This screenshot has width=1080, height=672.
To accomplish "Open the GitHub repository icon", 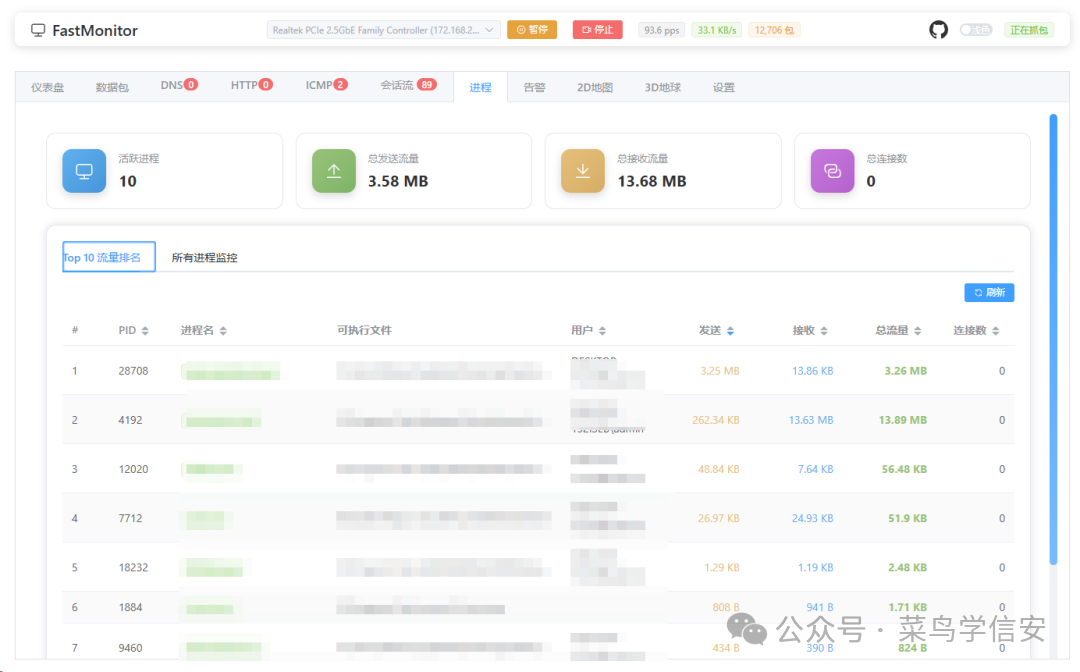I will coord(938,30).
